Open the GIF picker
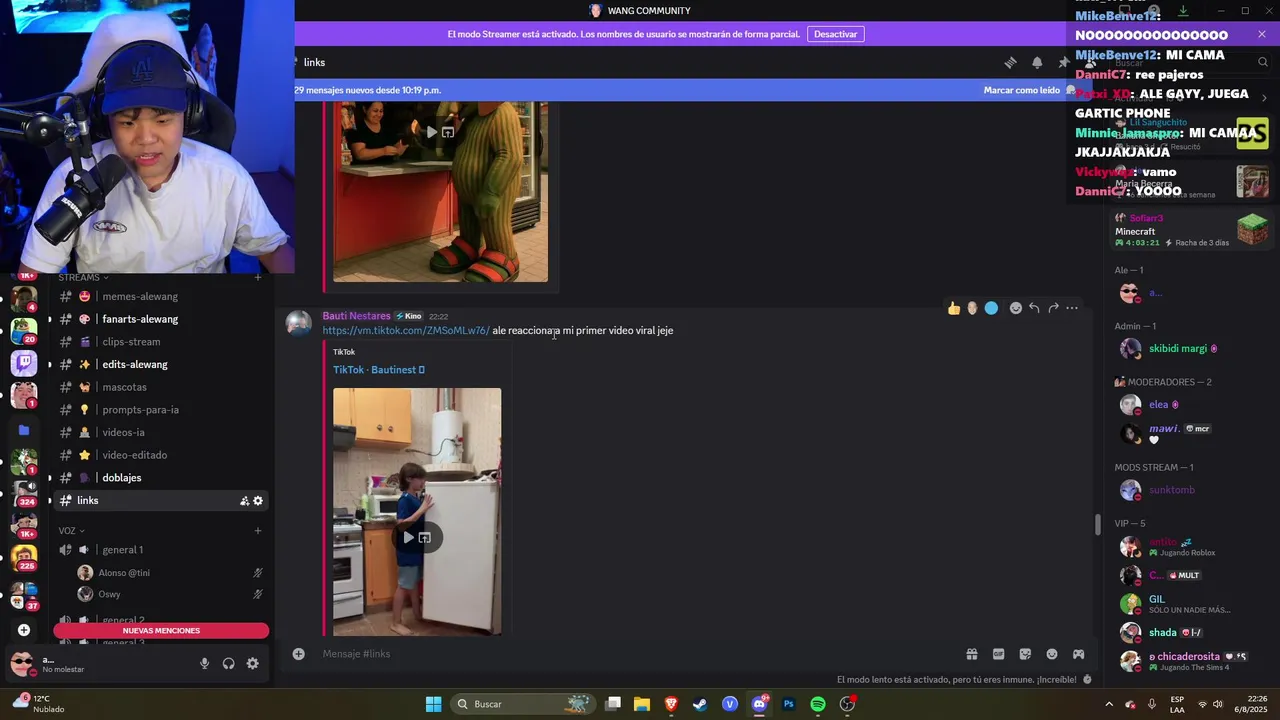Image resolution: width=1280 pixels, height=720 pixels. pos(998,654)
